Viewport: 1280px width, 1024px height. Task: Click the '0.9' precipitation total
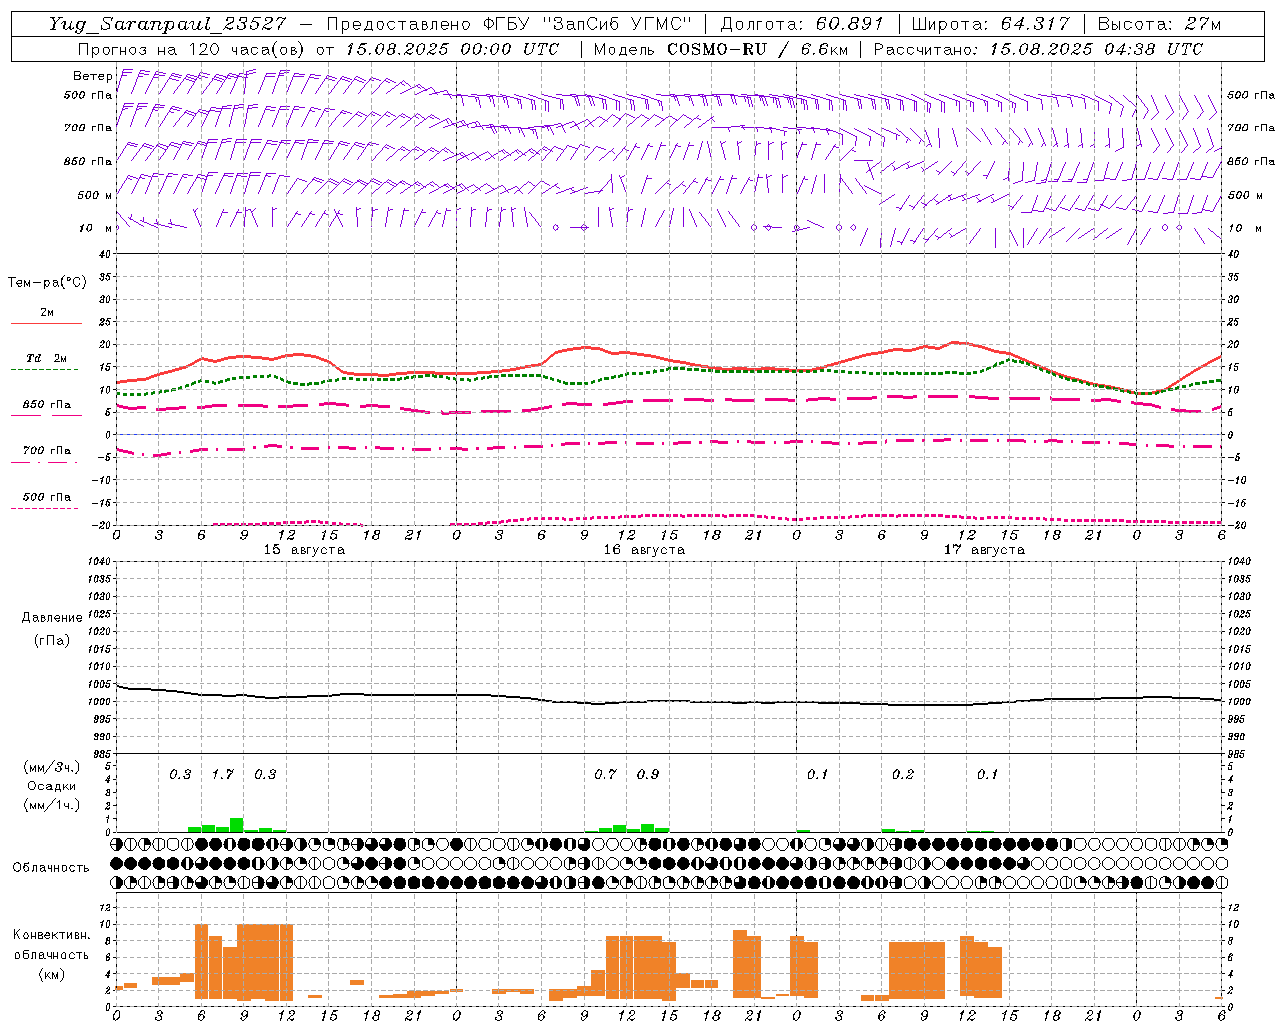648,775
